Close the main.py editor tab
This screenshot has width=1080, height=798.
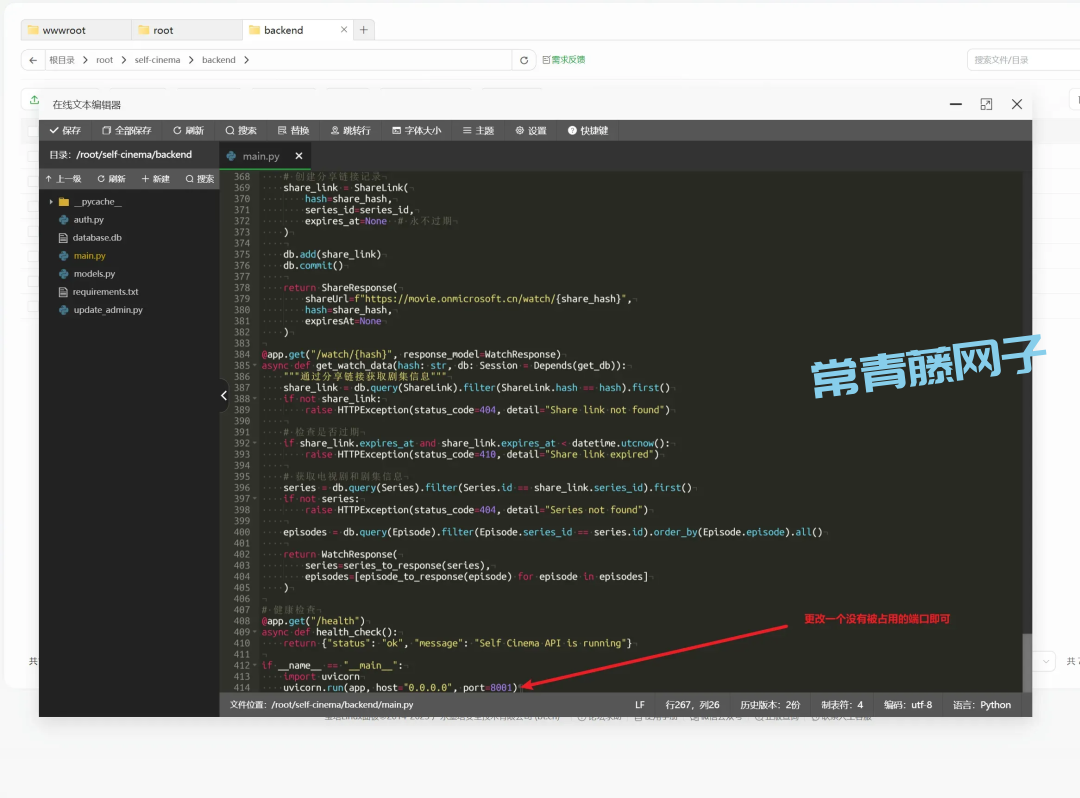click(x=298, y=156)
